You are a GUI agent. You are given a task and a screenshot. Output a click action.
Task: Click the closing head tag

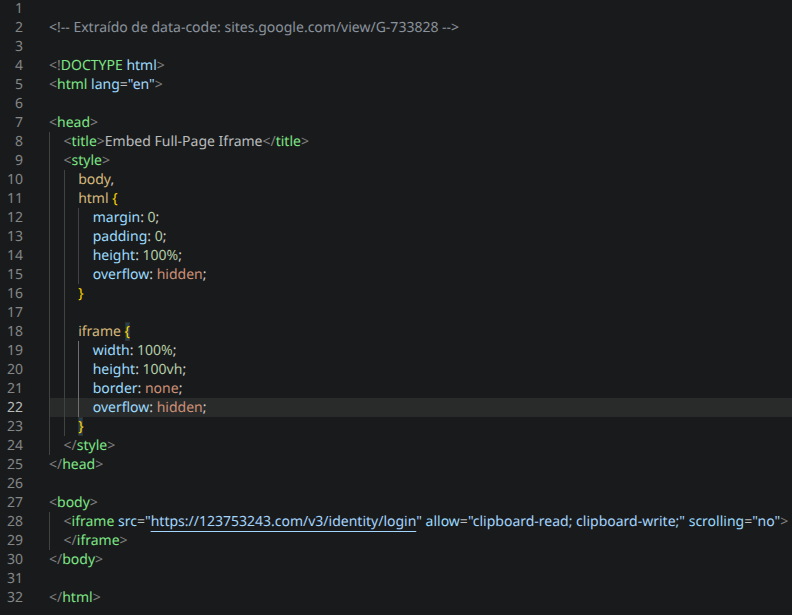(x=76, y=465)
